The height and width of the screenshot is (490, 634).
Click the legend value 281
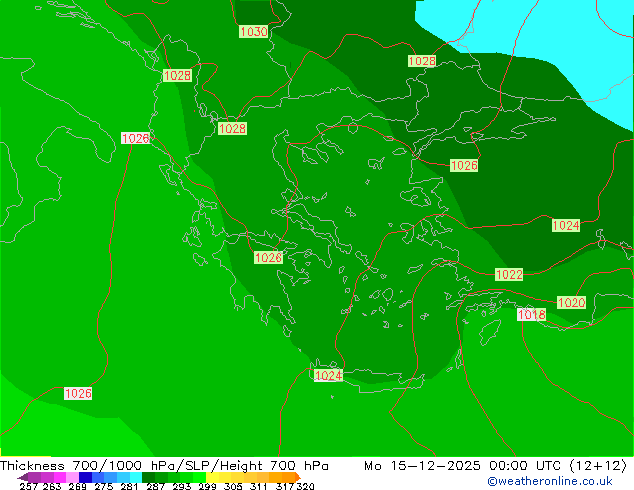(x=129, y=486)
